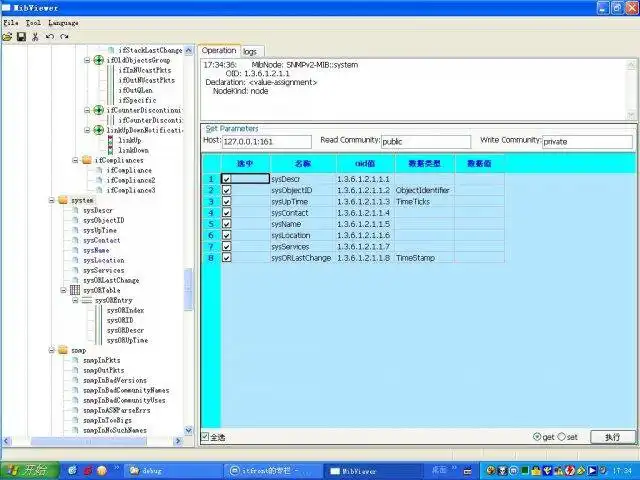Click the snmp folder icon in tree

pos(63,350)
